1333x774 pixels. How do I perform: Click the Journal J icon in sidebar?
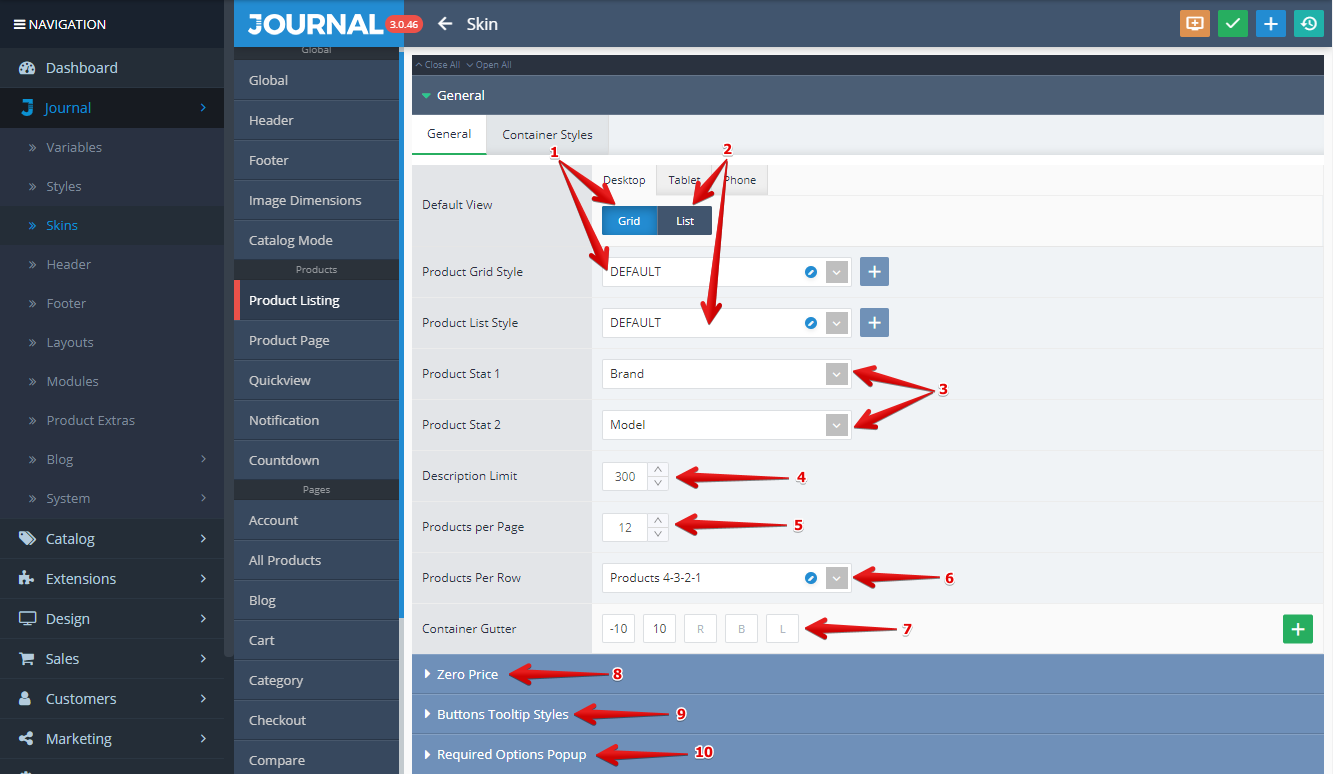(x=27, y=108)
